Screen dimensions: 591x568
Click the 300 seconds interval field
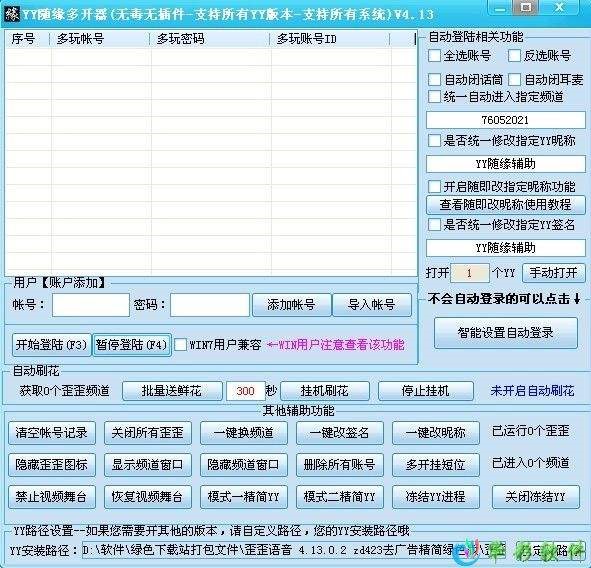pos(246,391)
